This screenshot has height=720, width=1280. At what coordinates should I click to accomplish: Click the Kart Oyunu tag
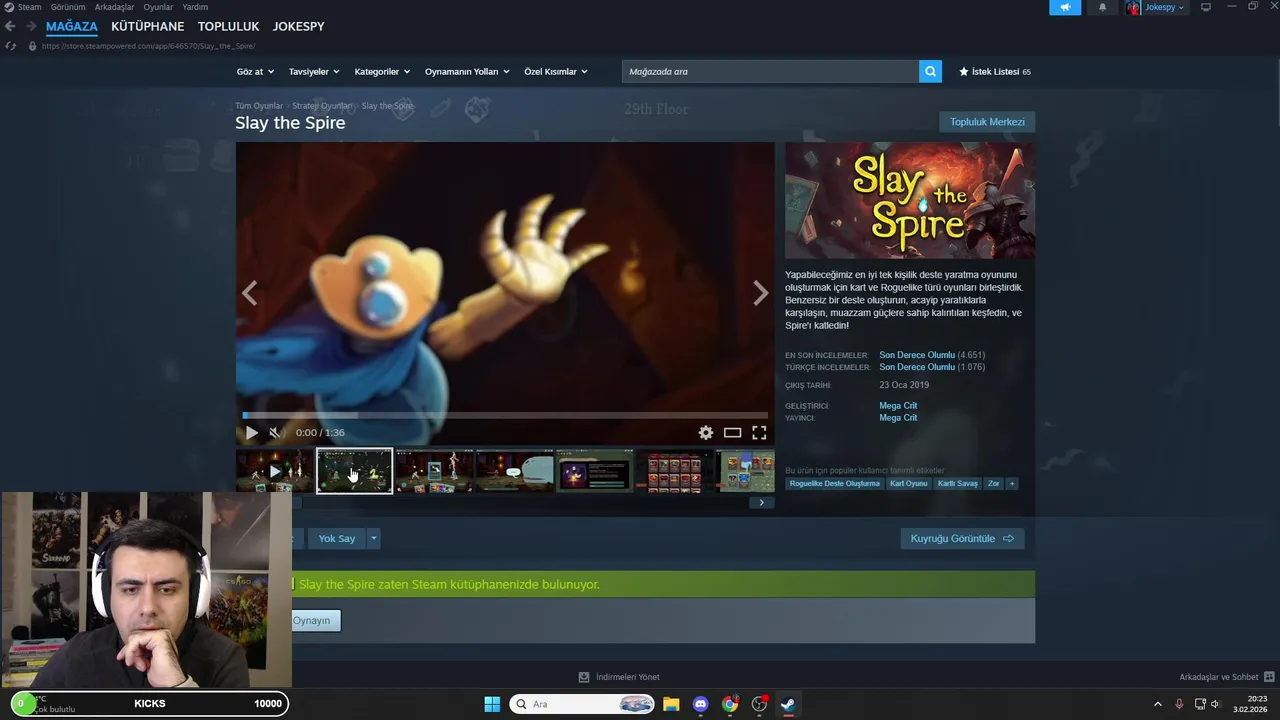click(909, 483)
